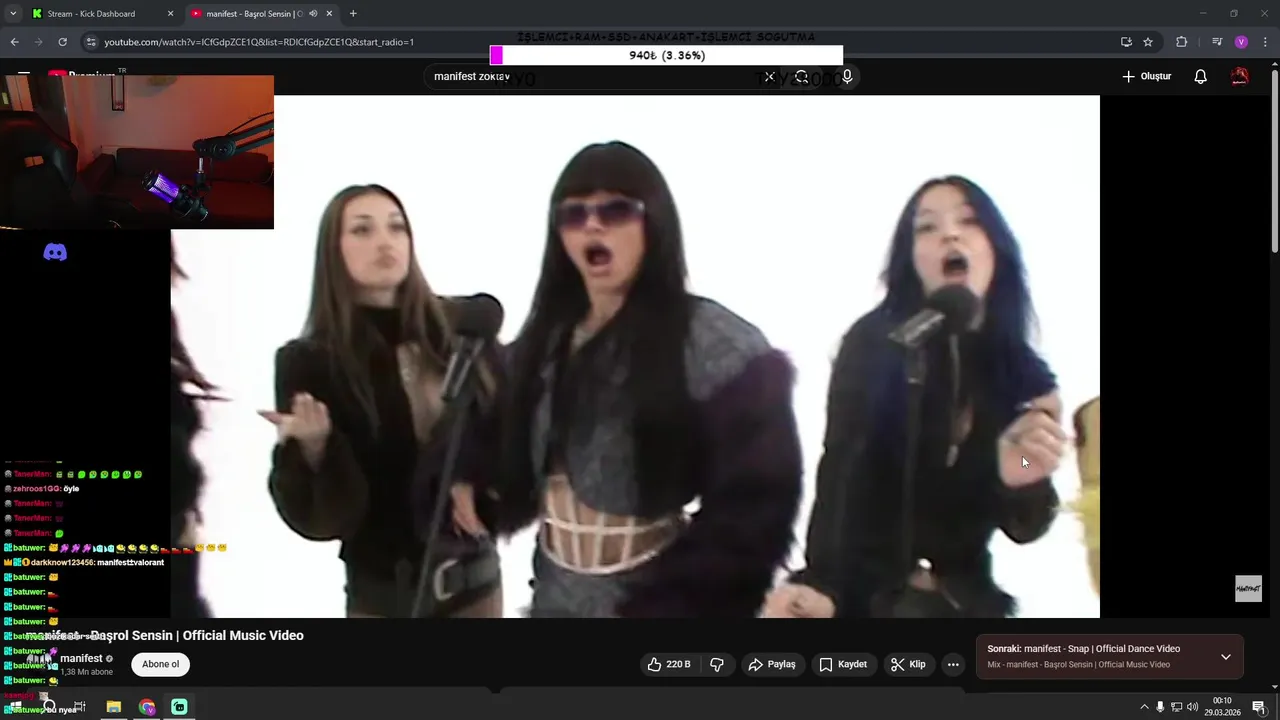Go back in browser history
Viewport: 1280px width, 720px height.
(14, 42)
